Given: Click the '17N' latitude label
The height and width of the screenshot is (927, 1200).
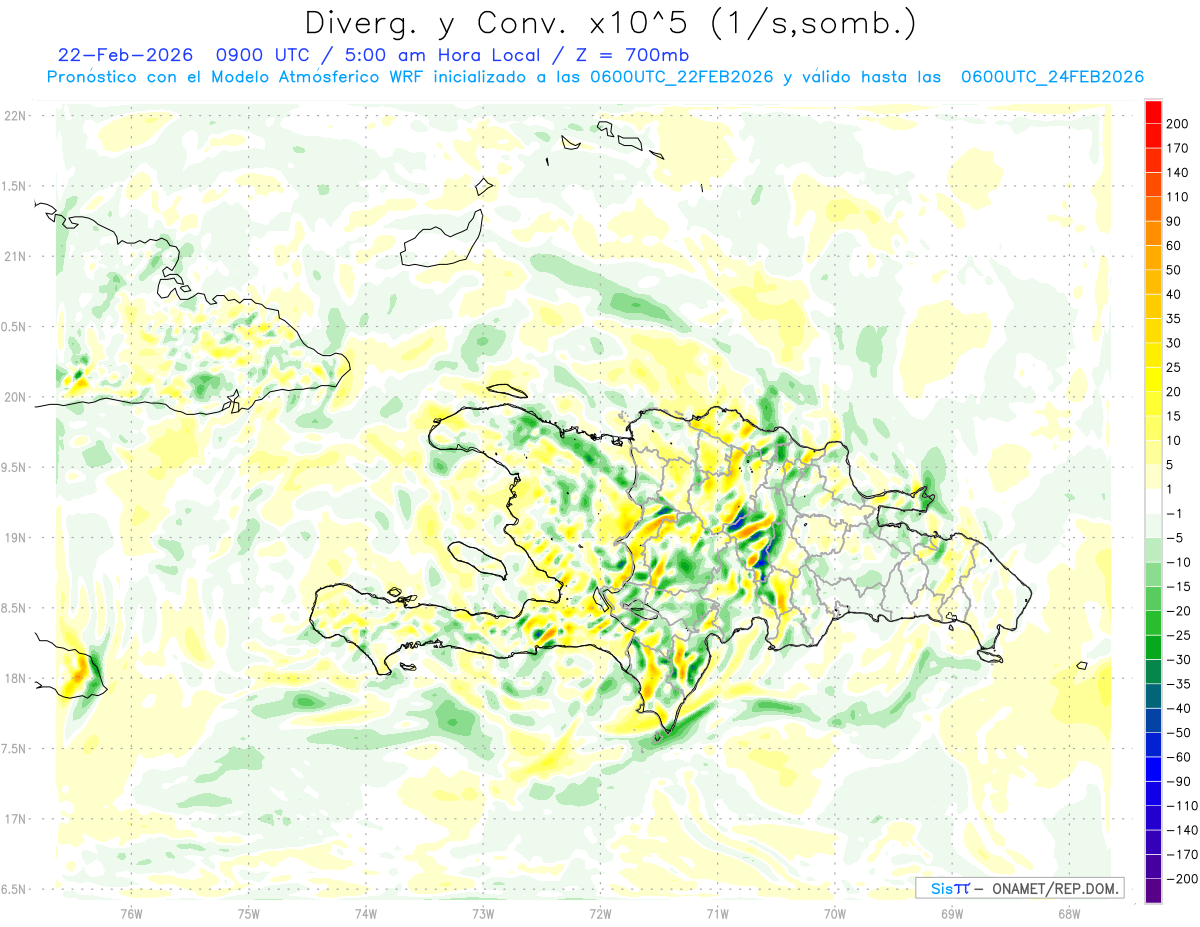Looking at the screenshot, I should [13, 819].
